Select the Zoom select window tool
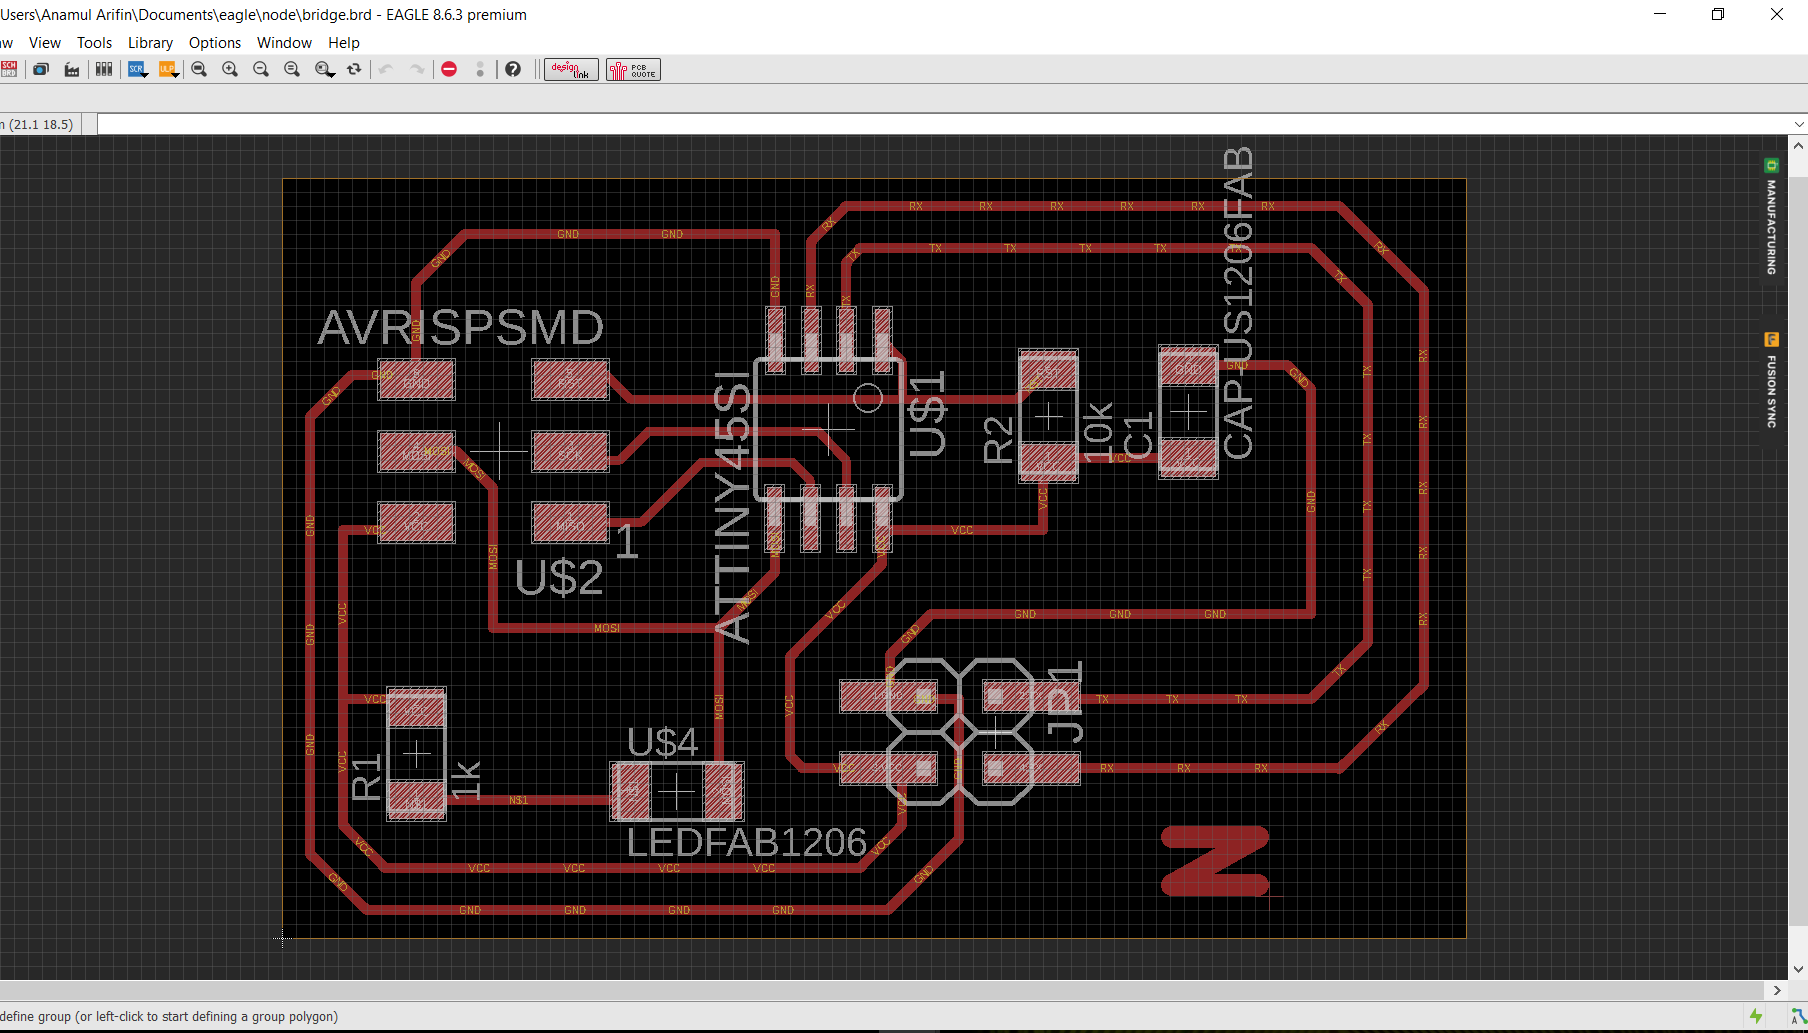Image resolution: width=1808 pixels, height=1033 pixels. [324, 69]
